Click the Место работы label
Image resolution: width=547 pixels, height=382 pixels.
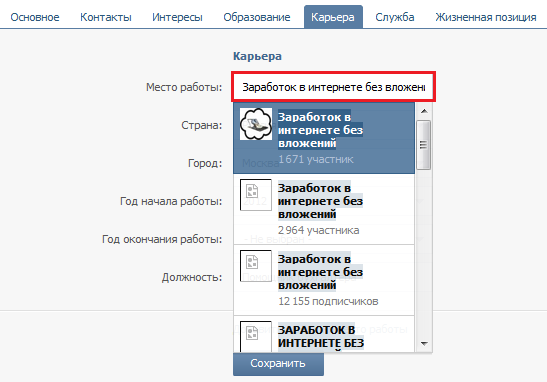pyautogui.click(x=184, y=87)
